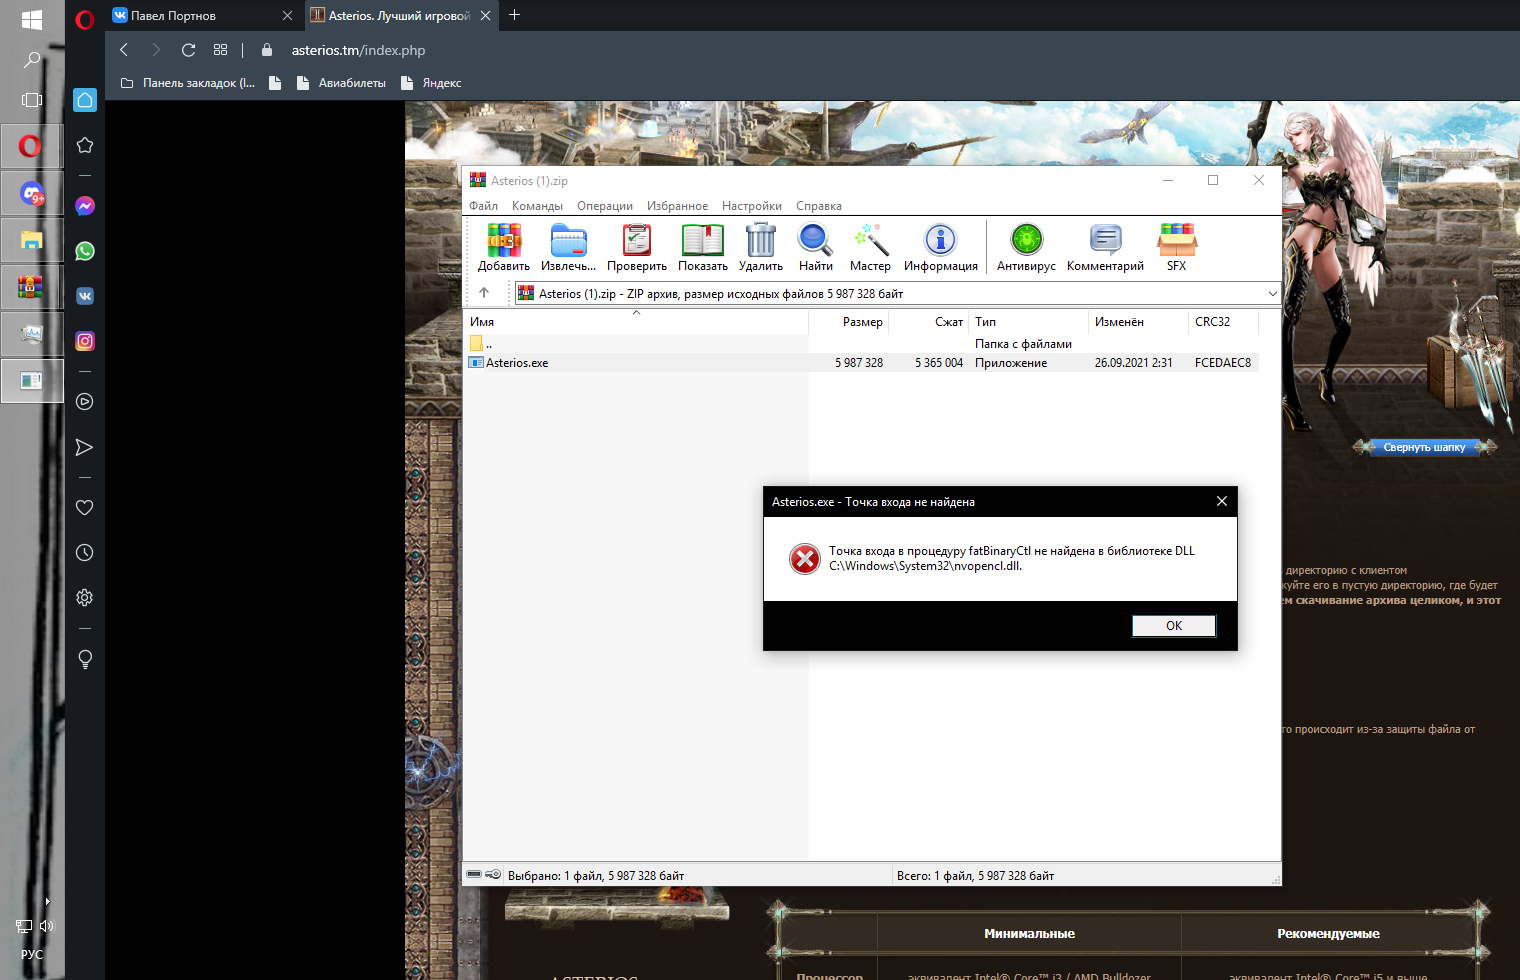The width and height of the screenshot is (1520, 980).
Task: Open the Windows Start menu
Action: tap(32, 19)
